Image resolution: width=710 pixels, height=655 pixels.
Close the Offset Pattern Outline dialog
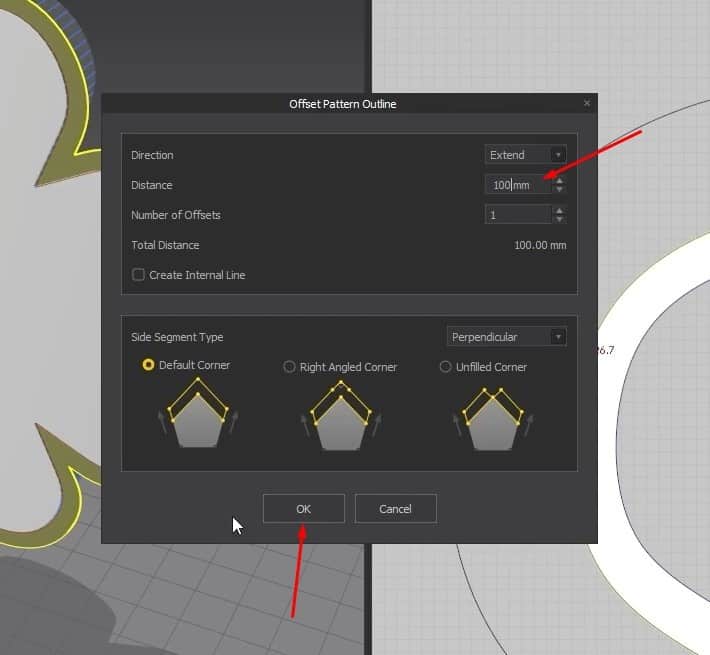coord(587,103)
